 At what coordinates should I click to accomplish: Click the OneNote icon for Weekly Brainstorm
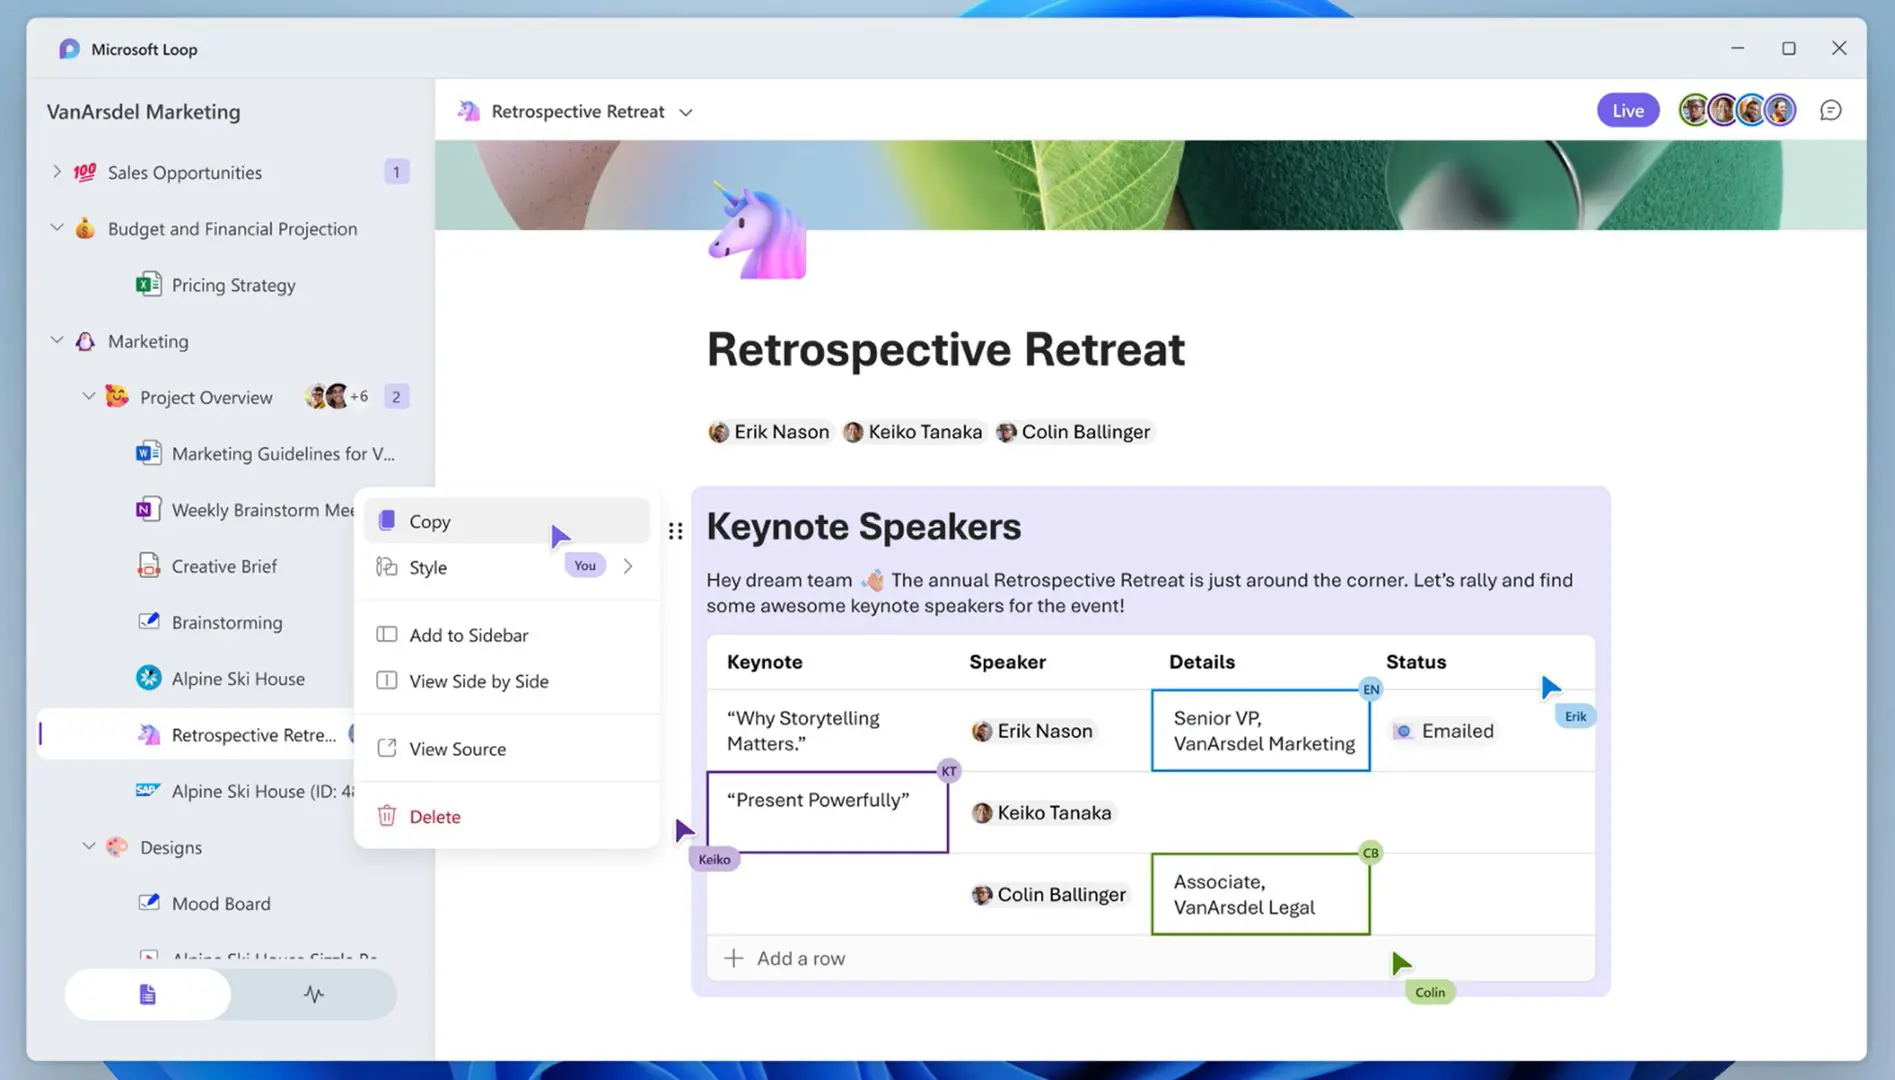click(149, 509)
